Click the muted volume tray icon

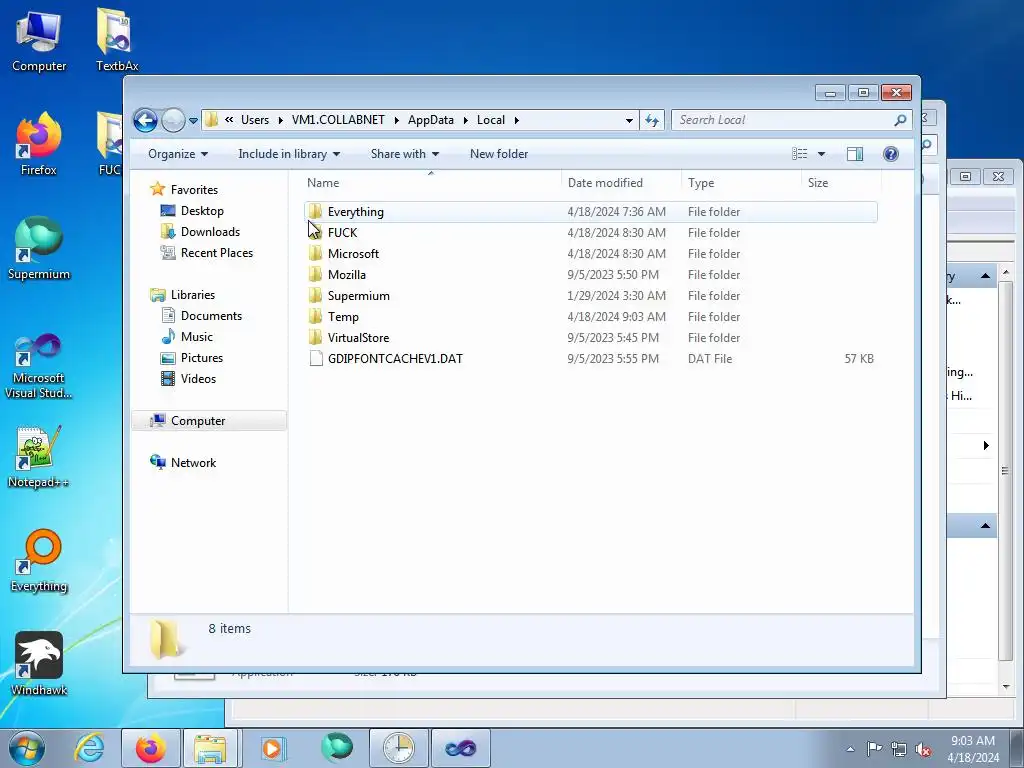coord(923,749)
